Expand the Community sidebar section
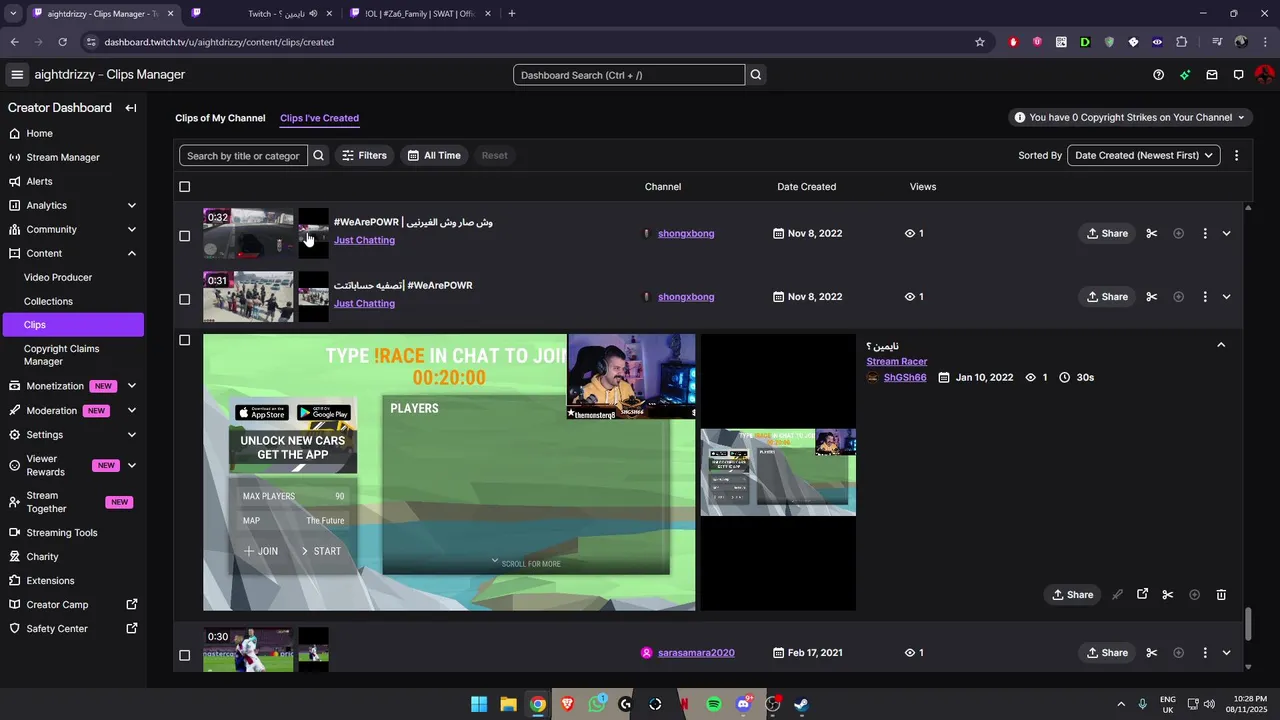The image size is (1280, 720). pos(132,229)
